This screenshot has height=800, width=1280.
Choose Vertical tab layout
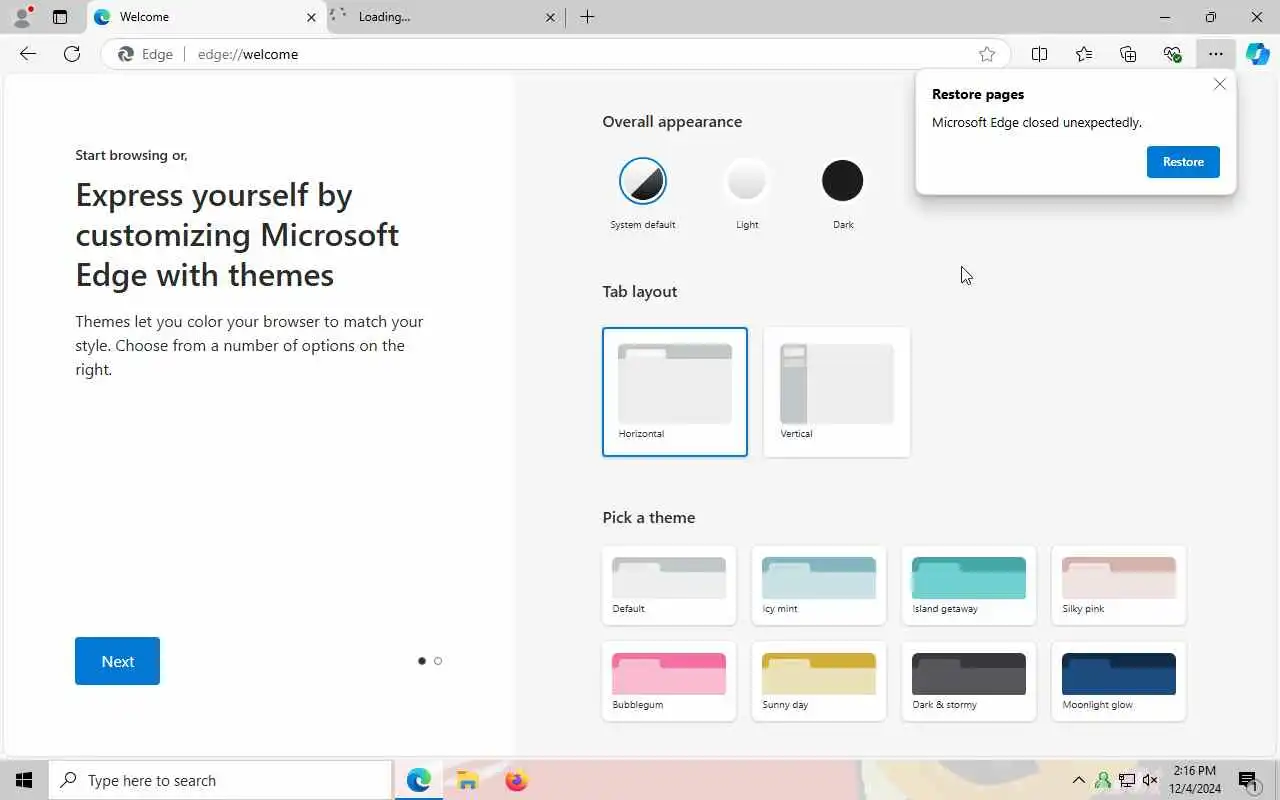(837, 392)
